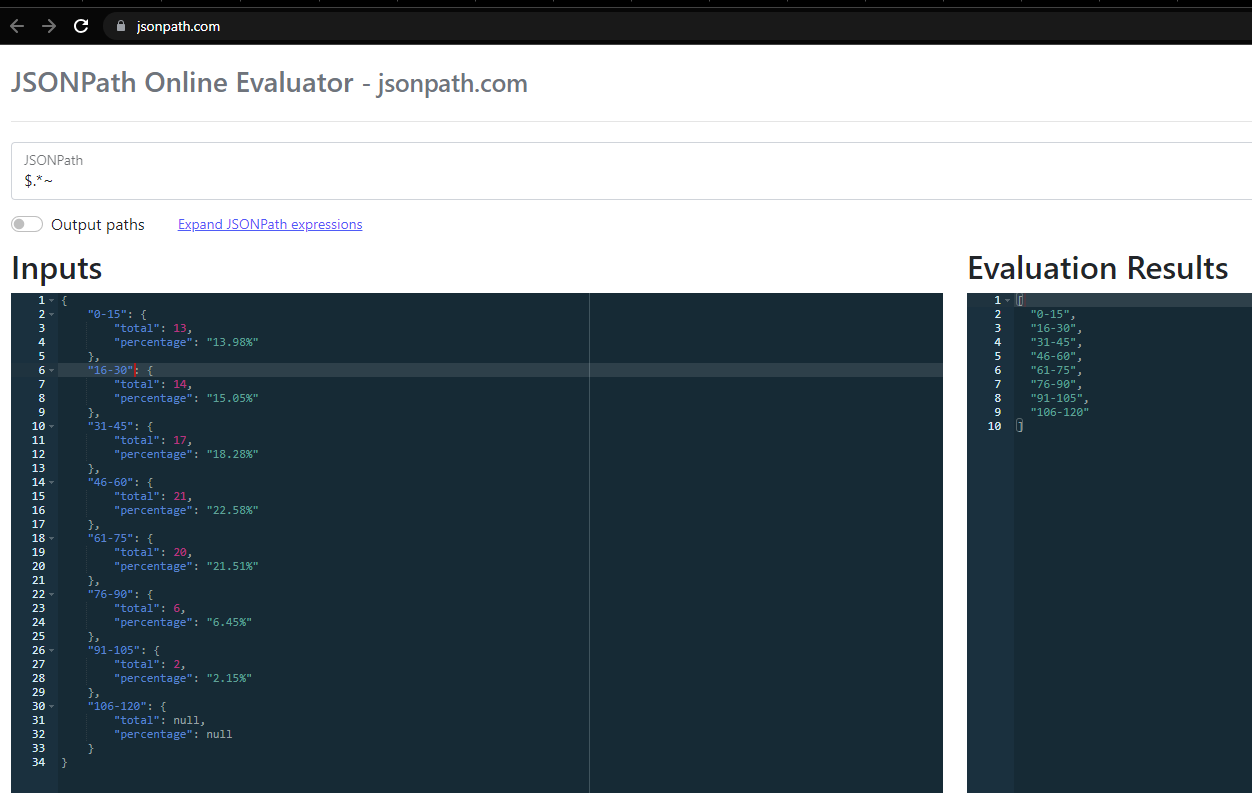The image size is (1252, 802).
Task: Collapse the "61-75" object in Inputs
Action: tap(49, 537)
